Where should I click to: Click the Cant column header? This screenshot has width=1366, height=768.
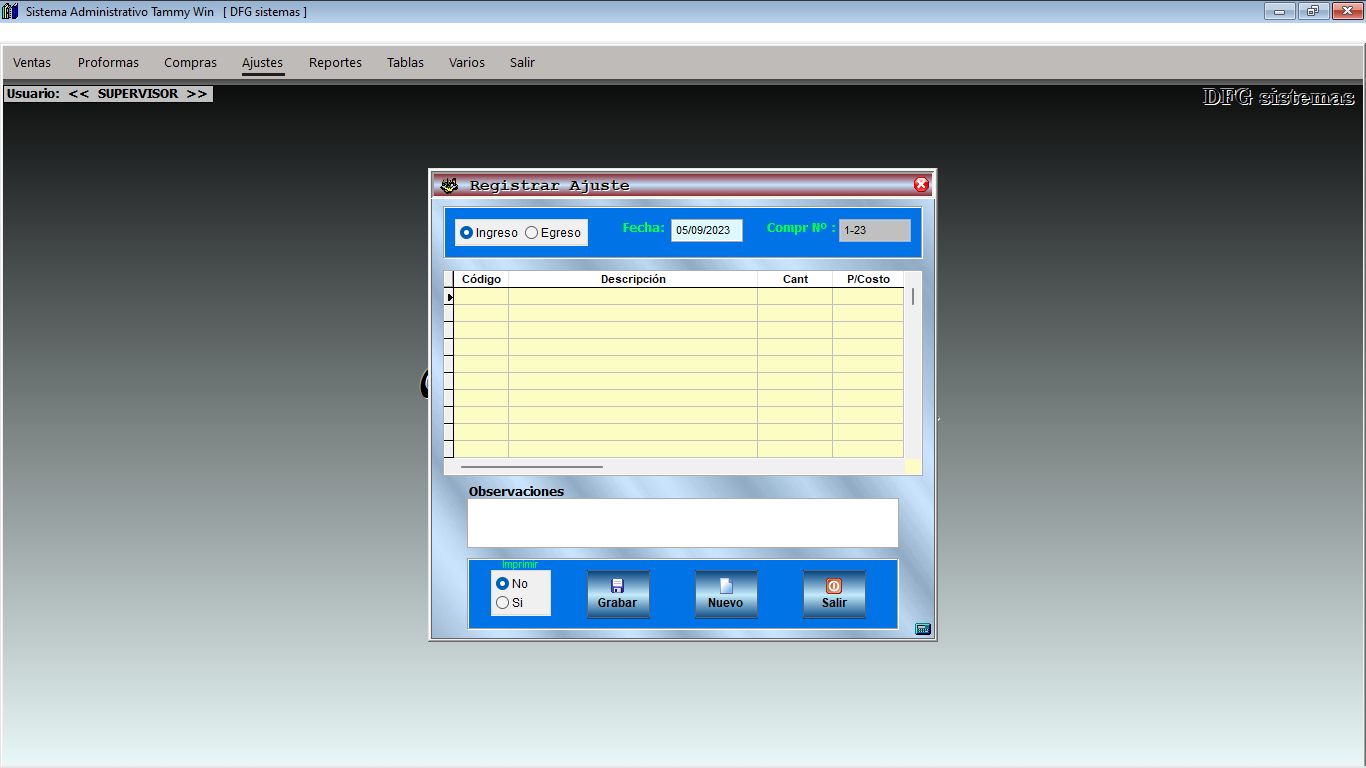point(795,279)
